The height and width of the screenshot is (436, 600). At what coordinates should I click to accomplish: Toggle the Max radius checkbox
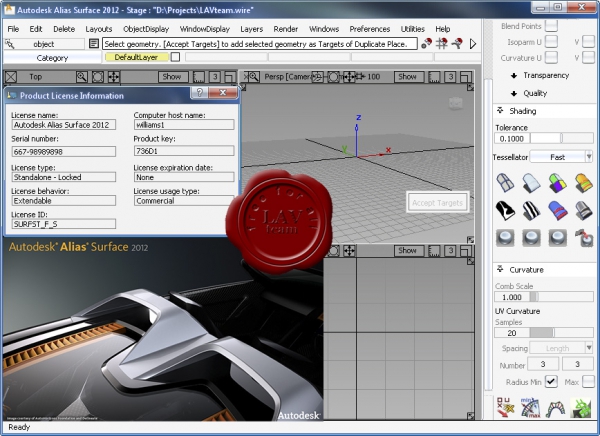tap(588, 382)
